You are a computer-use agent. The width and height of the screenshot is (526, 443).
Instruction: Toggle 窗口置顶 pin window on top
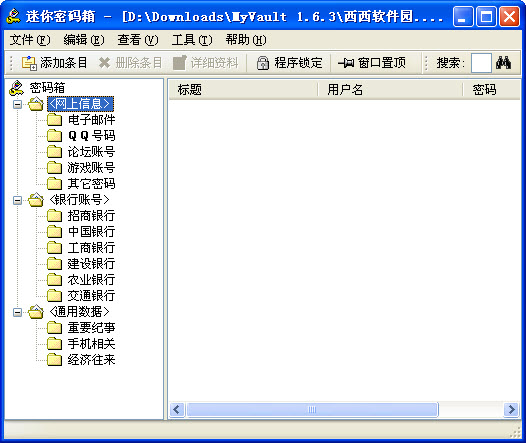click(x=372, y=63)
